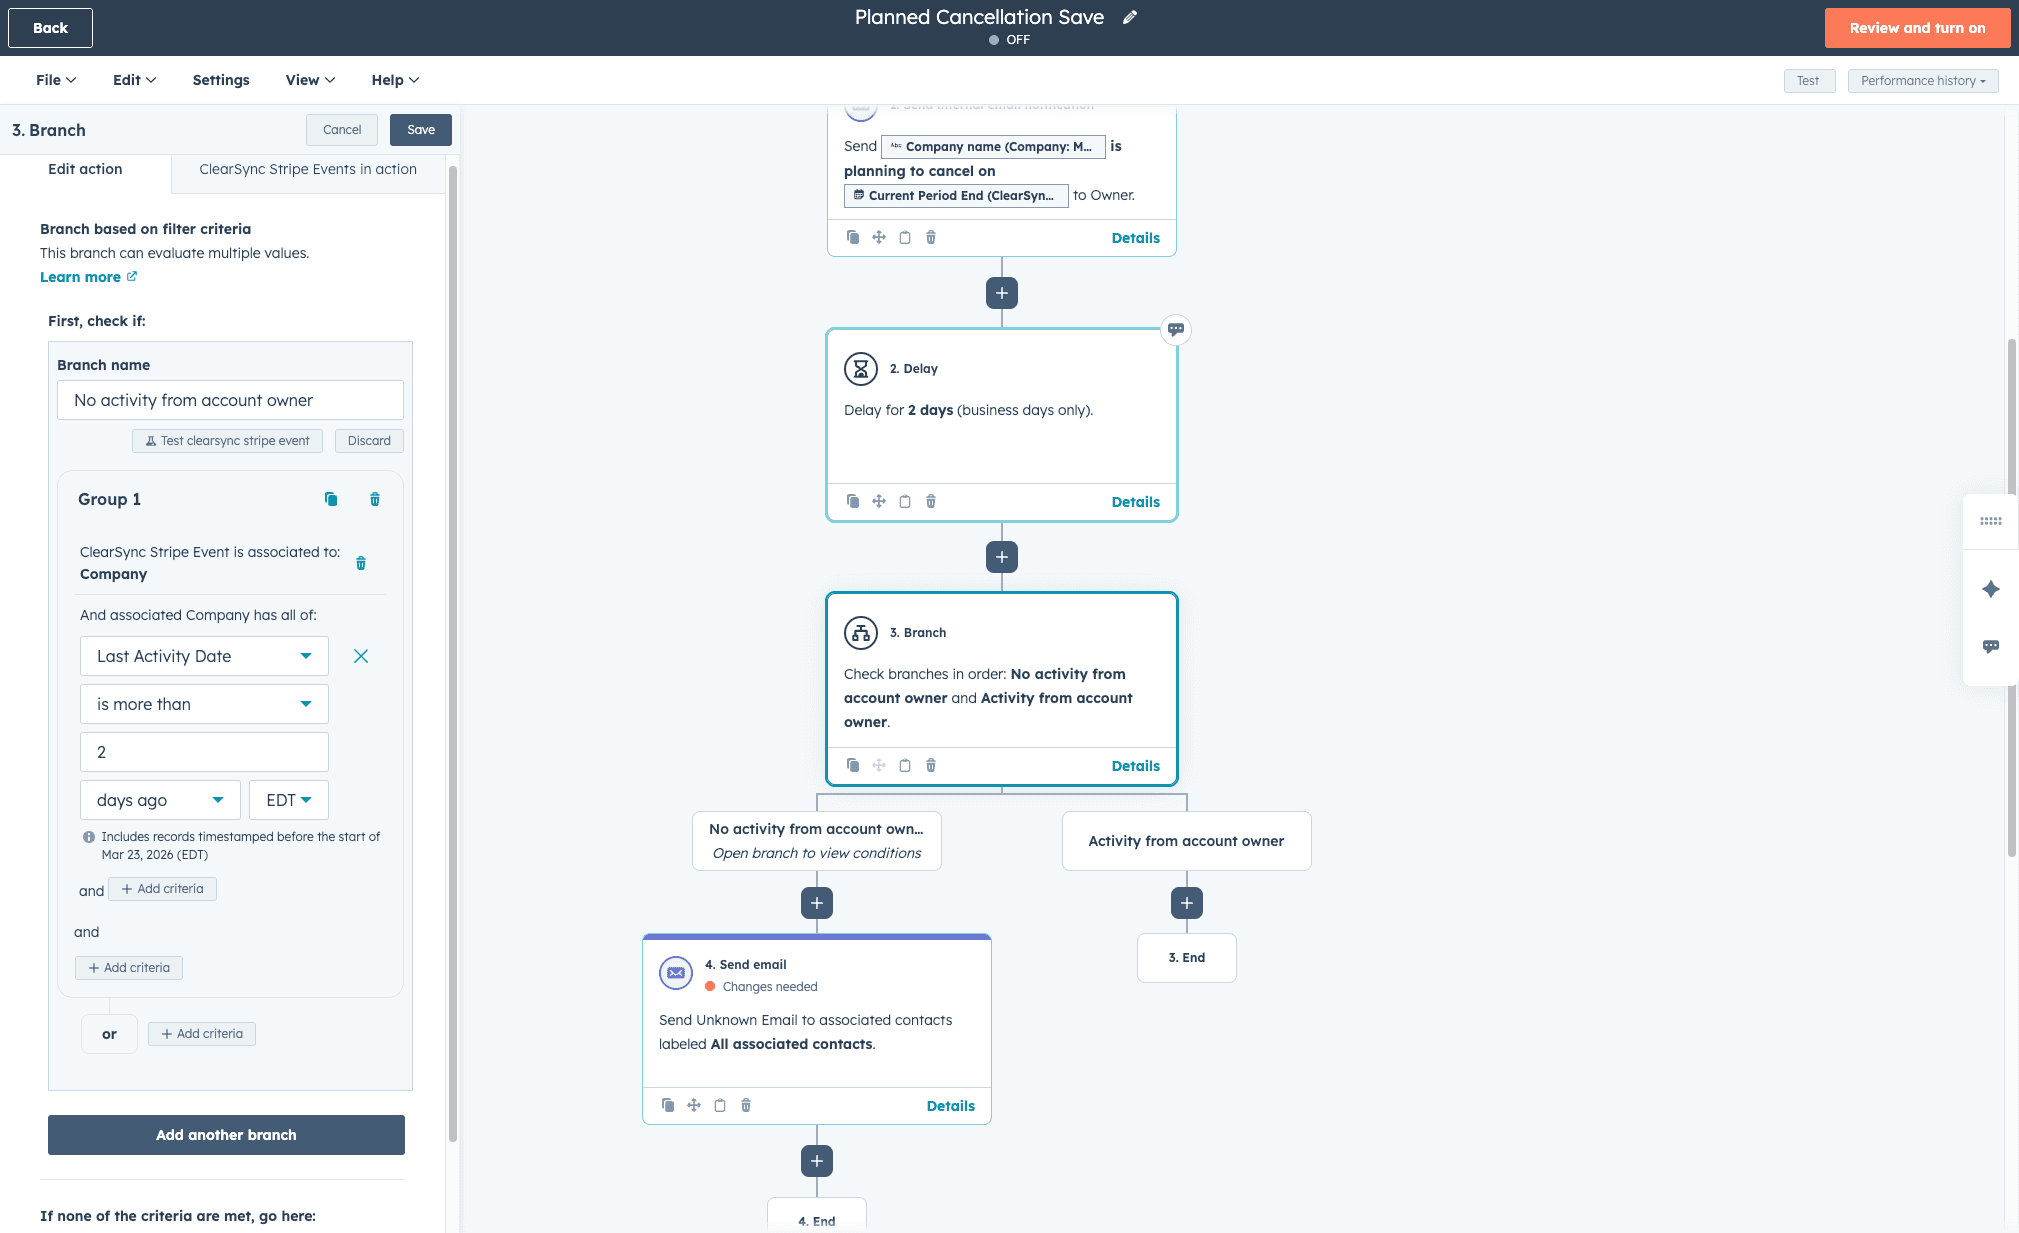Click Review and turn on button
Screen dimensions: 2019x1233
[1916, 28]
